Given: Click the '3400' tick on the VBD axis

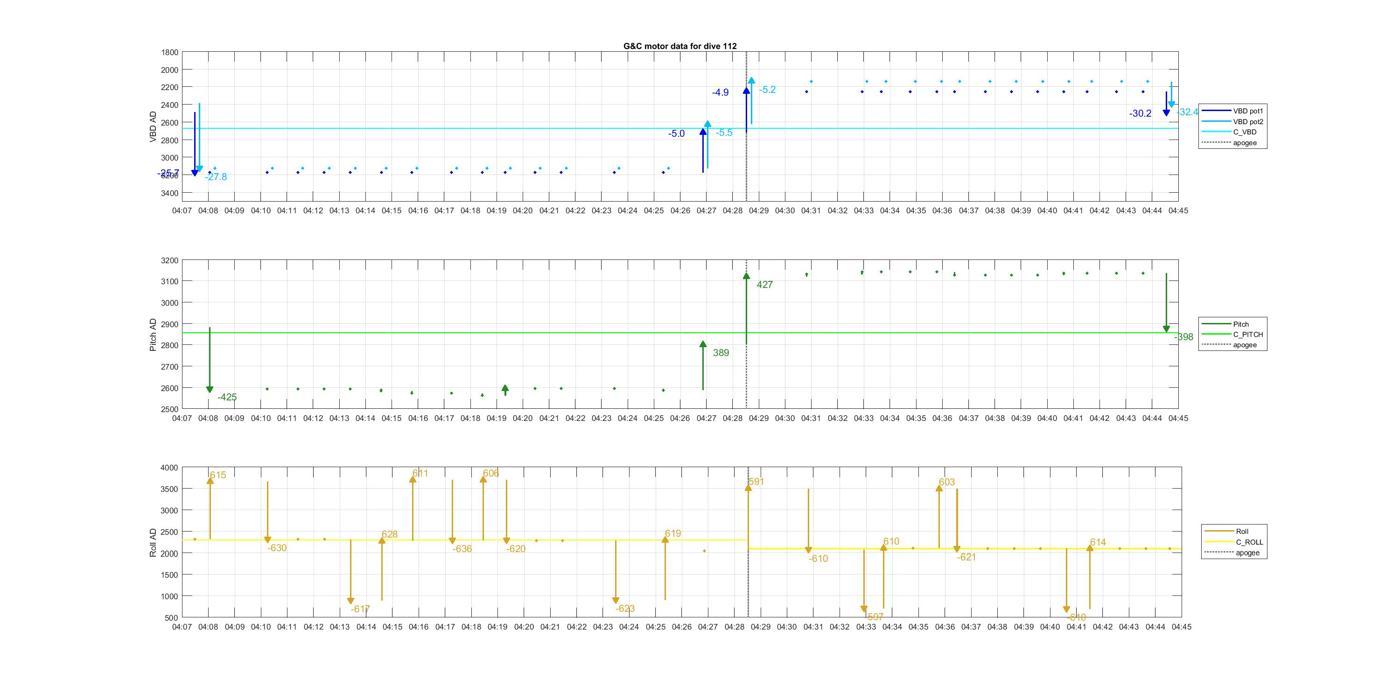Looking at the screenshot, I should (x=170, y=193).
